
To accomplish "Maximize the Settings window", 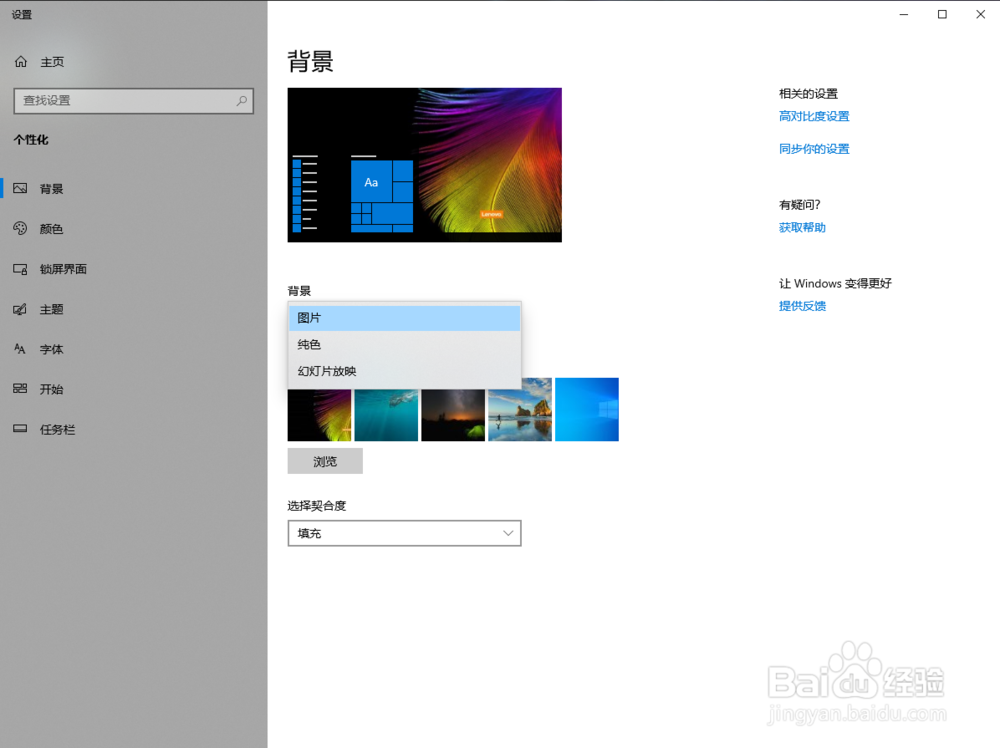I will [x=942, y=14].
